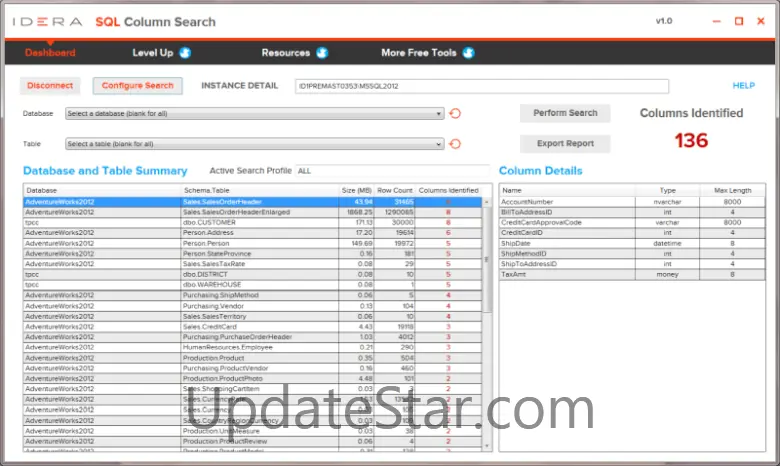The image size is (780, 466).
Task: Select the HumanResources.Employee row
Action: tap(253, 347)
